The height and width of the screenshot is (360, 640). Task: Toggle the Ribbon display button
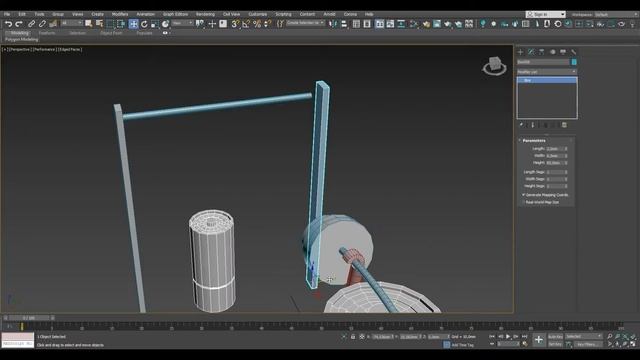pos(379,24)
